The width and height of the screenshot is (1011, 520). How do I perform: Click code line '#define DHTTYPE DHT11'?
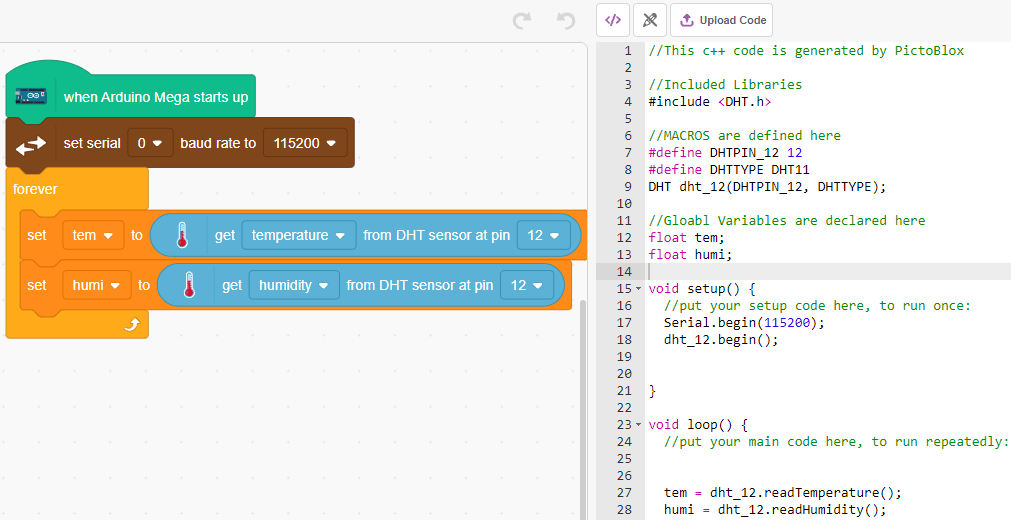(729, 170)
